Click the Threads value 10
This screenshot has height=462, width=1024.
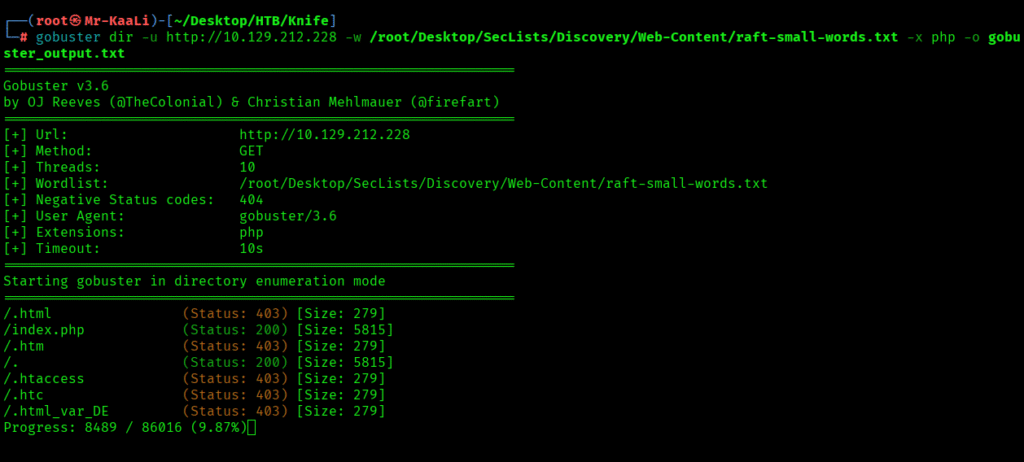click(247, 167)
